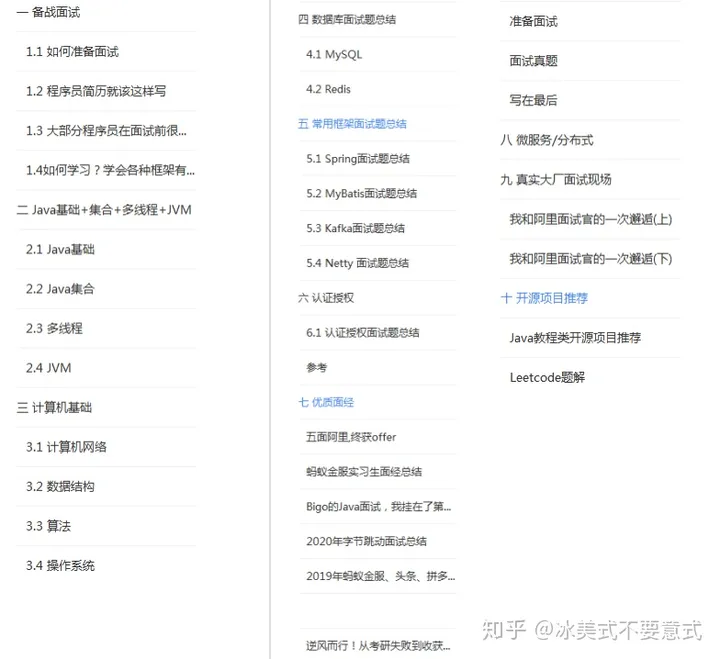Click the blue 七 优质面经 link
Screen dimensions: 720x659
pos(326,402)
